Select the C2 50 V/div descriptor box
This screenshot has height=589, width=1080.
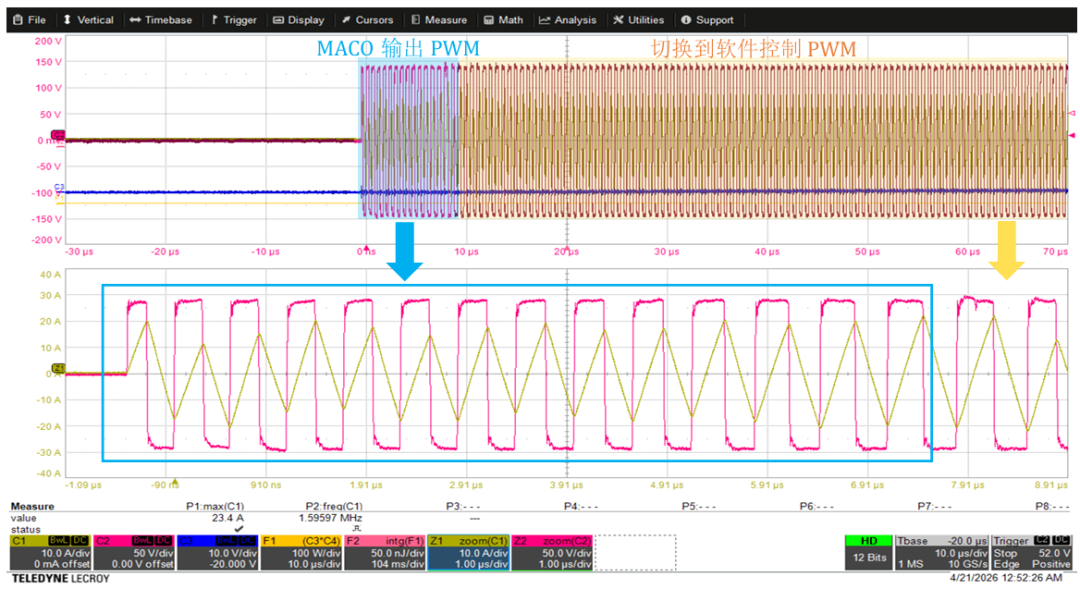coord(134,552)
